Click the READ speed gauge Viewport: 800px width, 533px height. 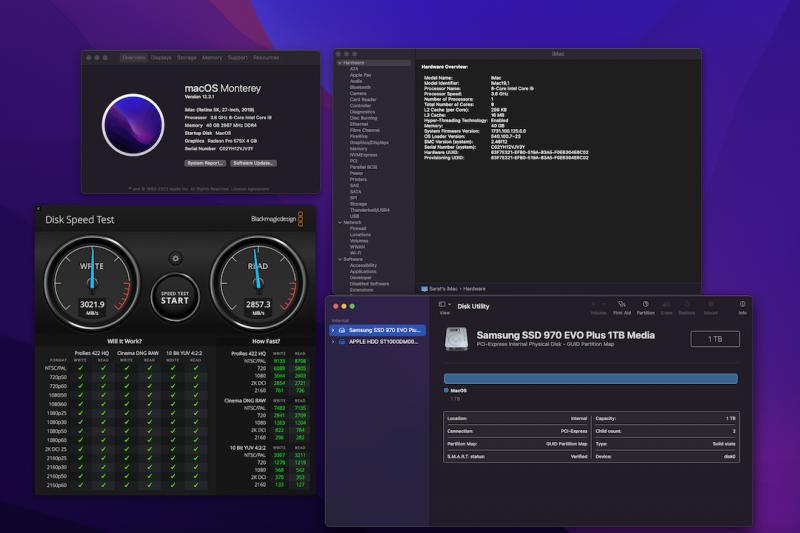click(258, 282)
